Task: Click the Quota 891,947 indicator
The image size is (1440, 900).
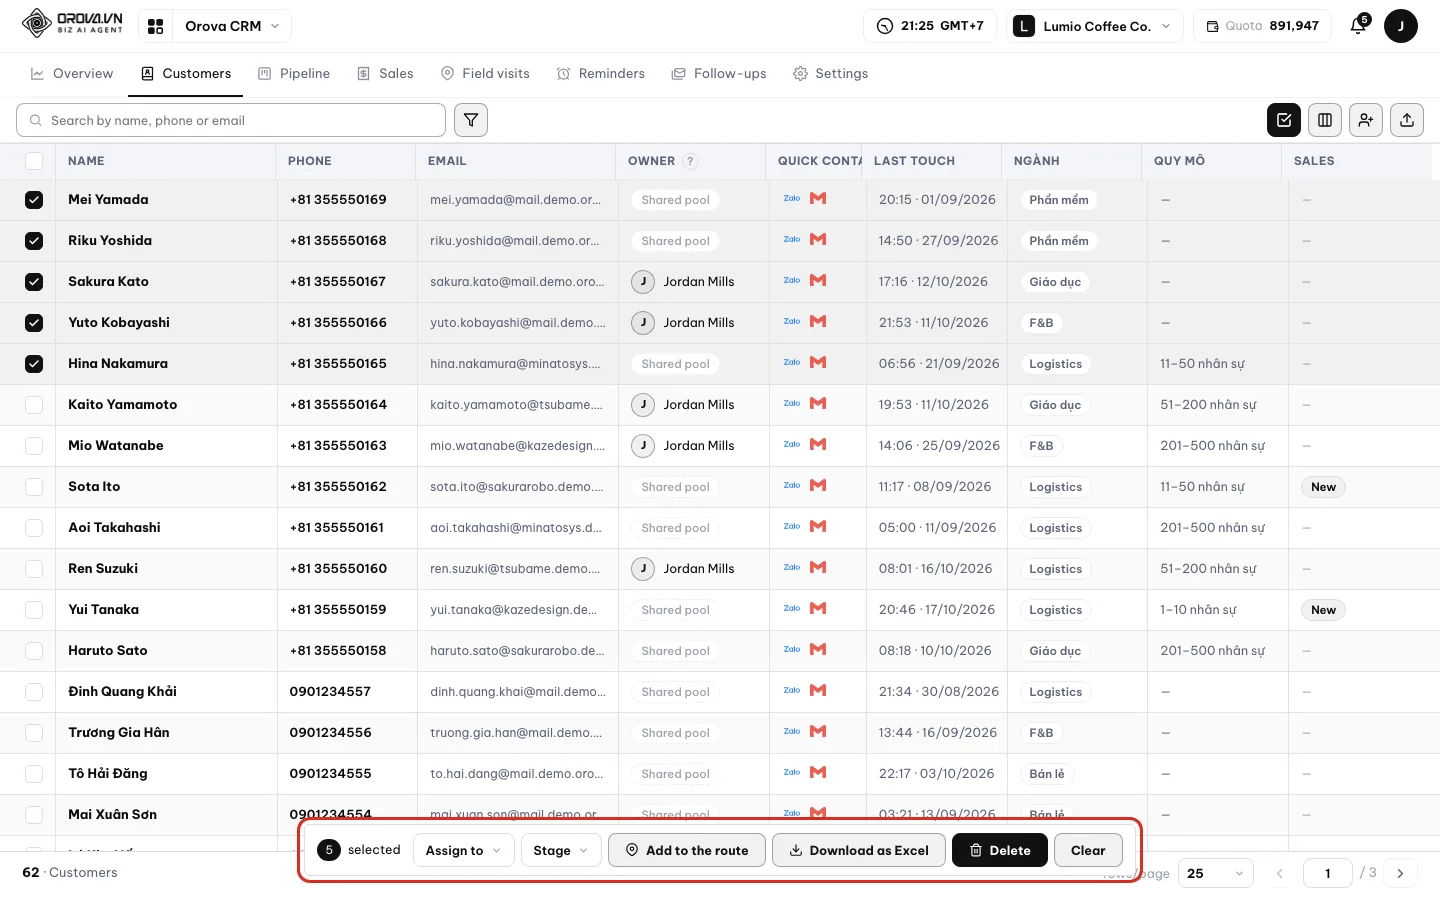Action: 1262,26
